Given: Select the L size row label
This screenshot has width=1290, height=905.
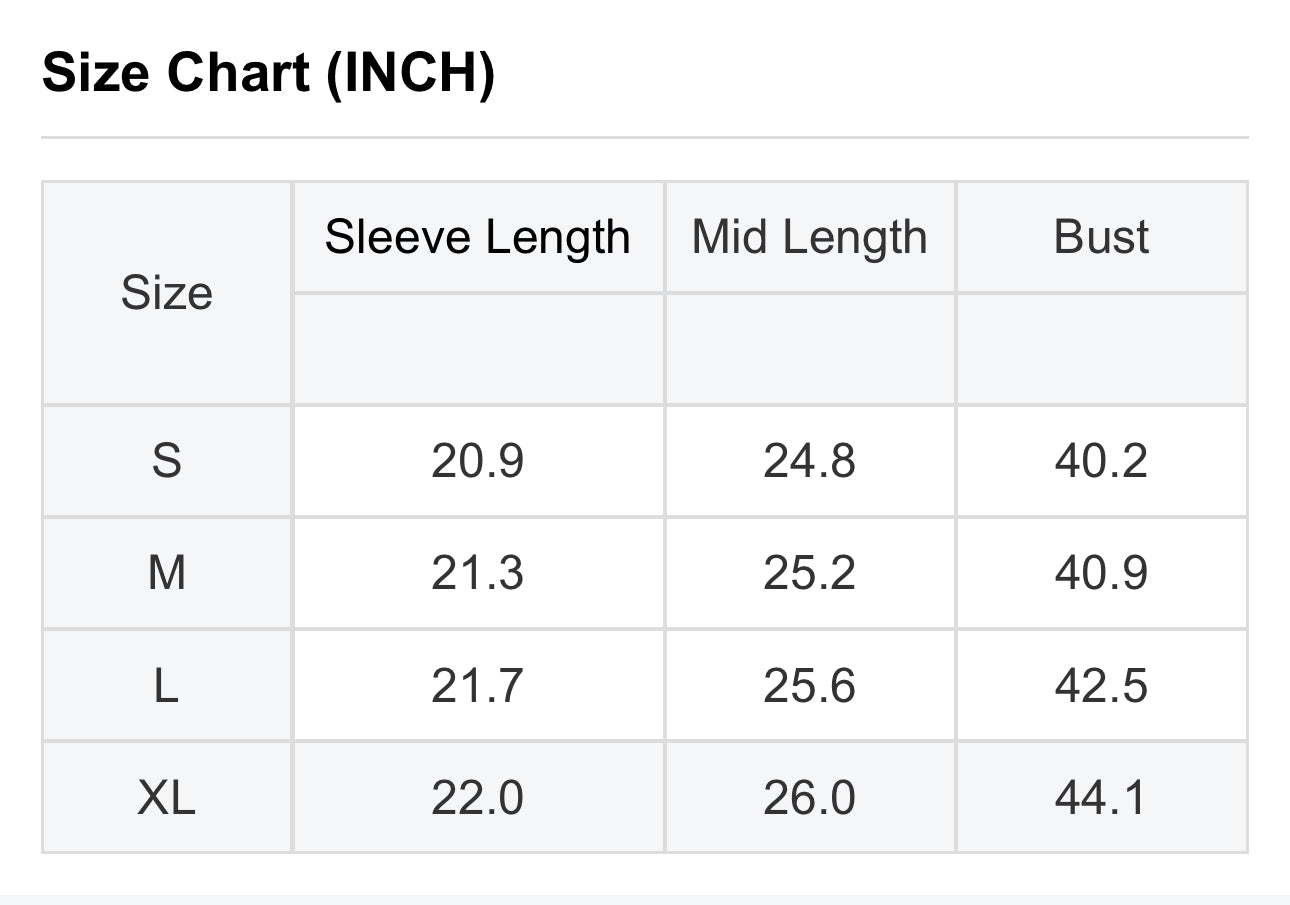Looking at the screenshot, I should click(x=167, y=685).
